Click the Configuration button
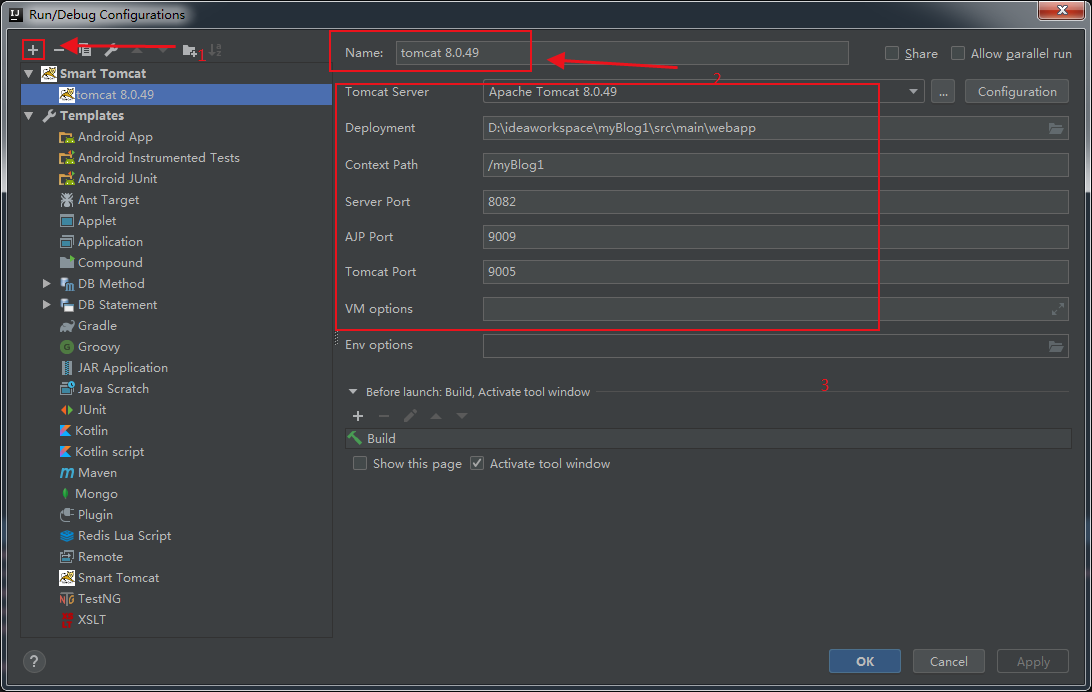The height and width of the screenshot is (692, 1092). (x=1017, y=92)
